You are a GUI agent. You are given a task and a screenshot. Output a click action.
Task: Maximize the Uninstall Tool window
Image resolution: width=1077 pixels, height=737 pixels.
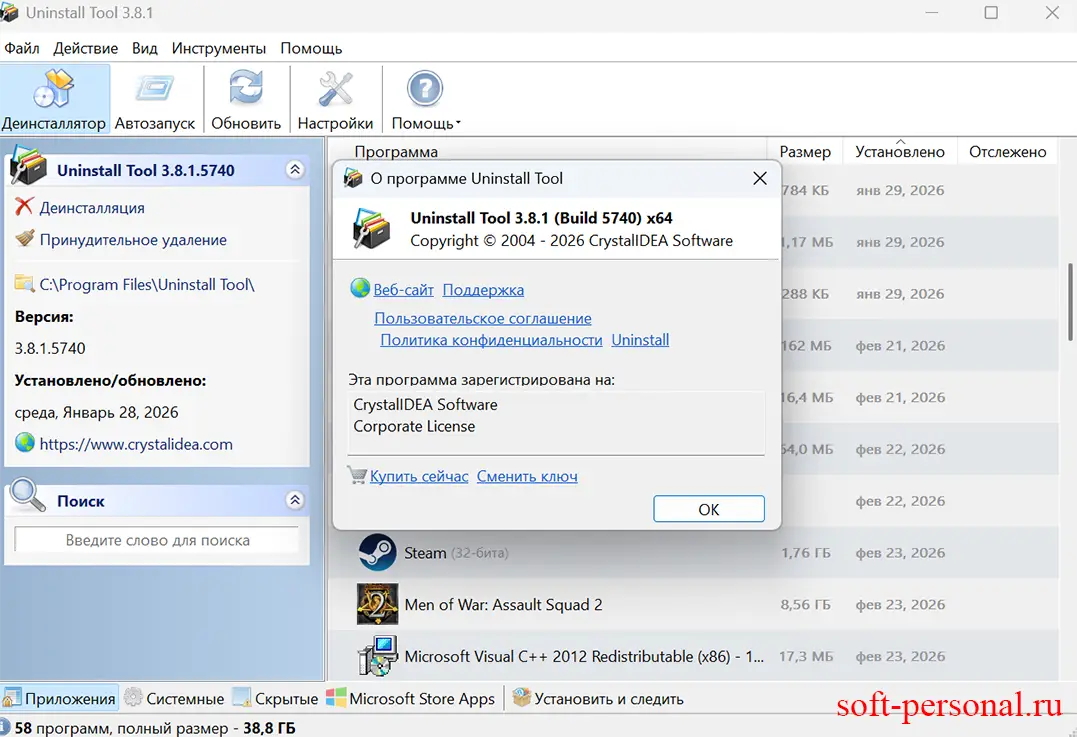click(x=991, y=13)
